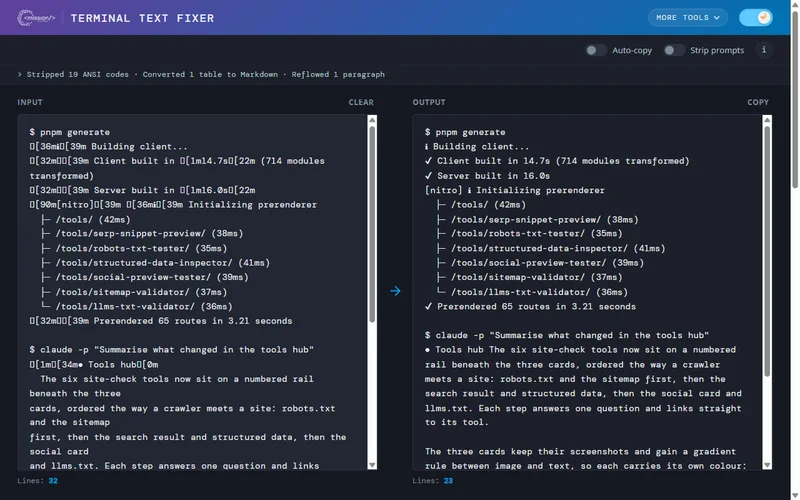The image size is (800, 500).
Task: Enable the Auto-copy toggle
Action: 595,50
